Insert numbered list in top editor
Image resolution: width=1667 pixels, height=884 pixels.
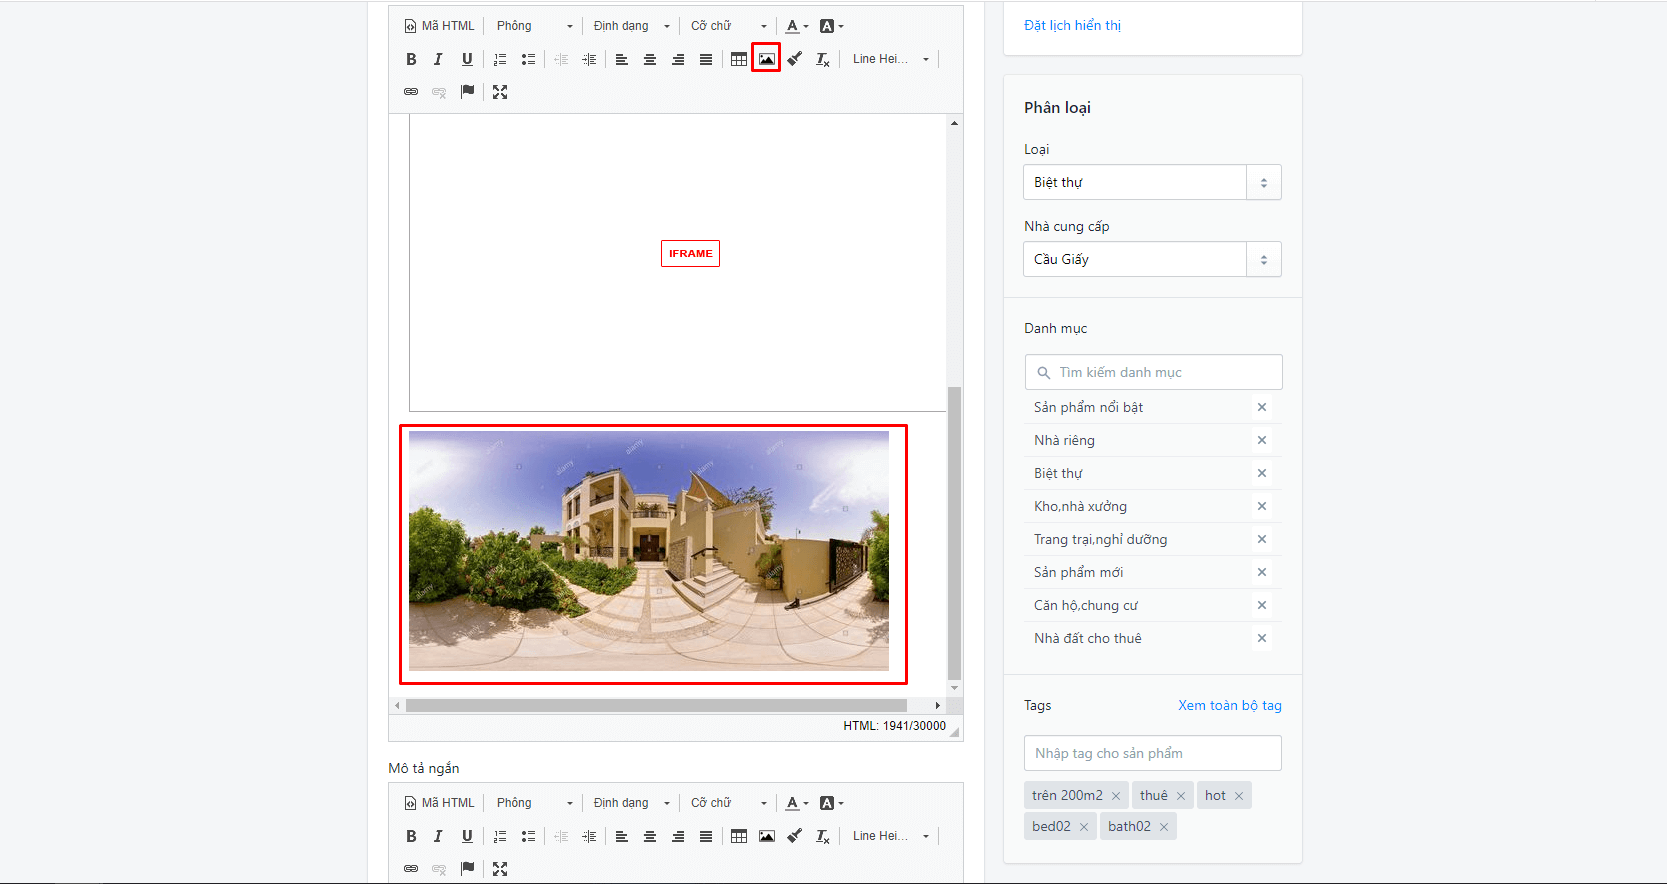(500, 59)
